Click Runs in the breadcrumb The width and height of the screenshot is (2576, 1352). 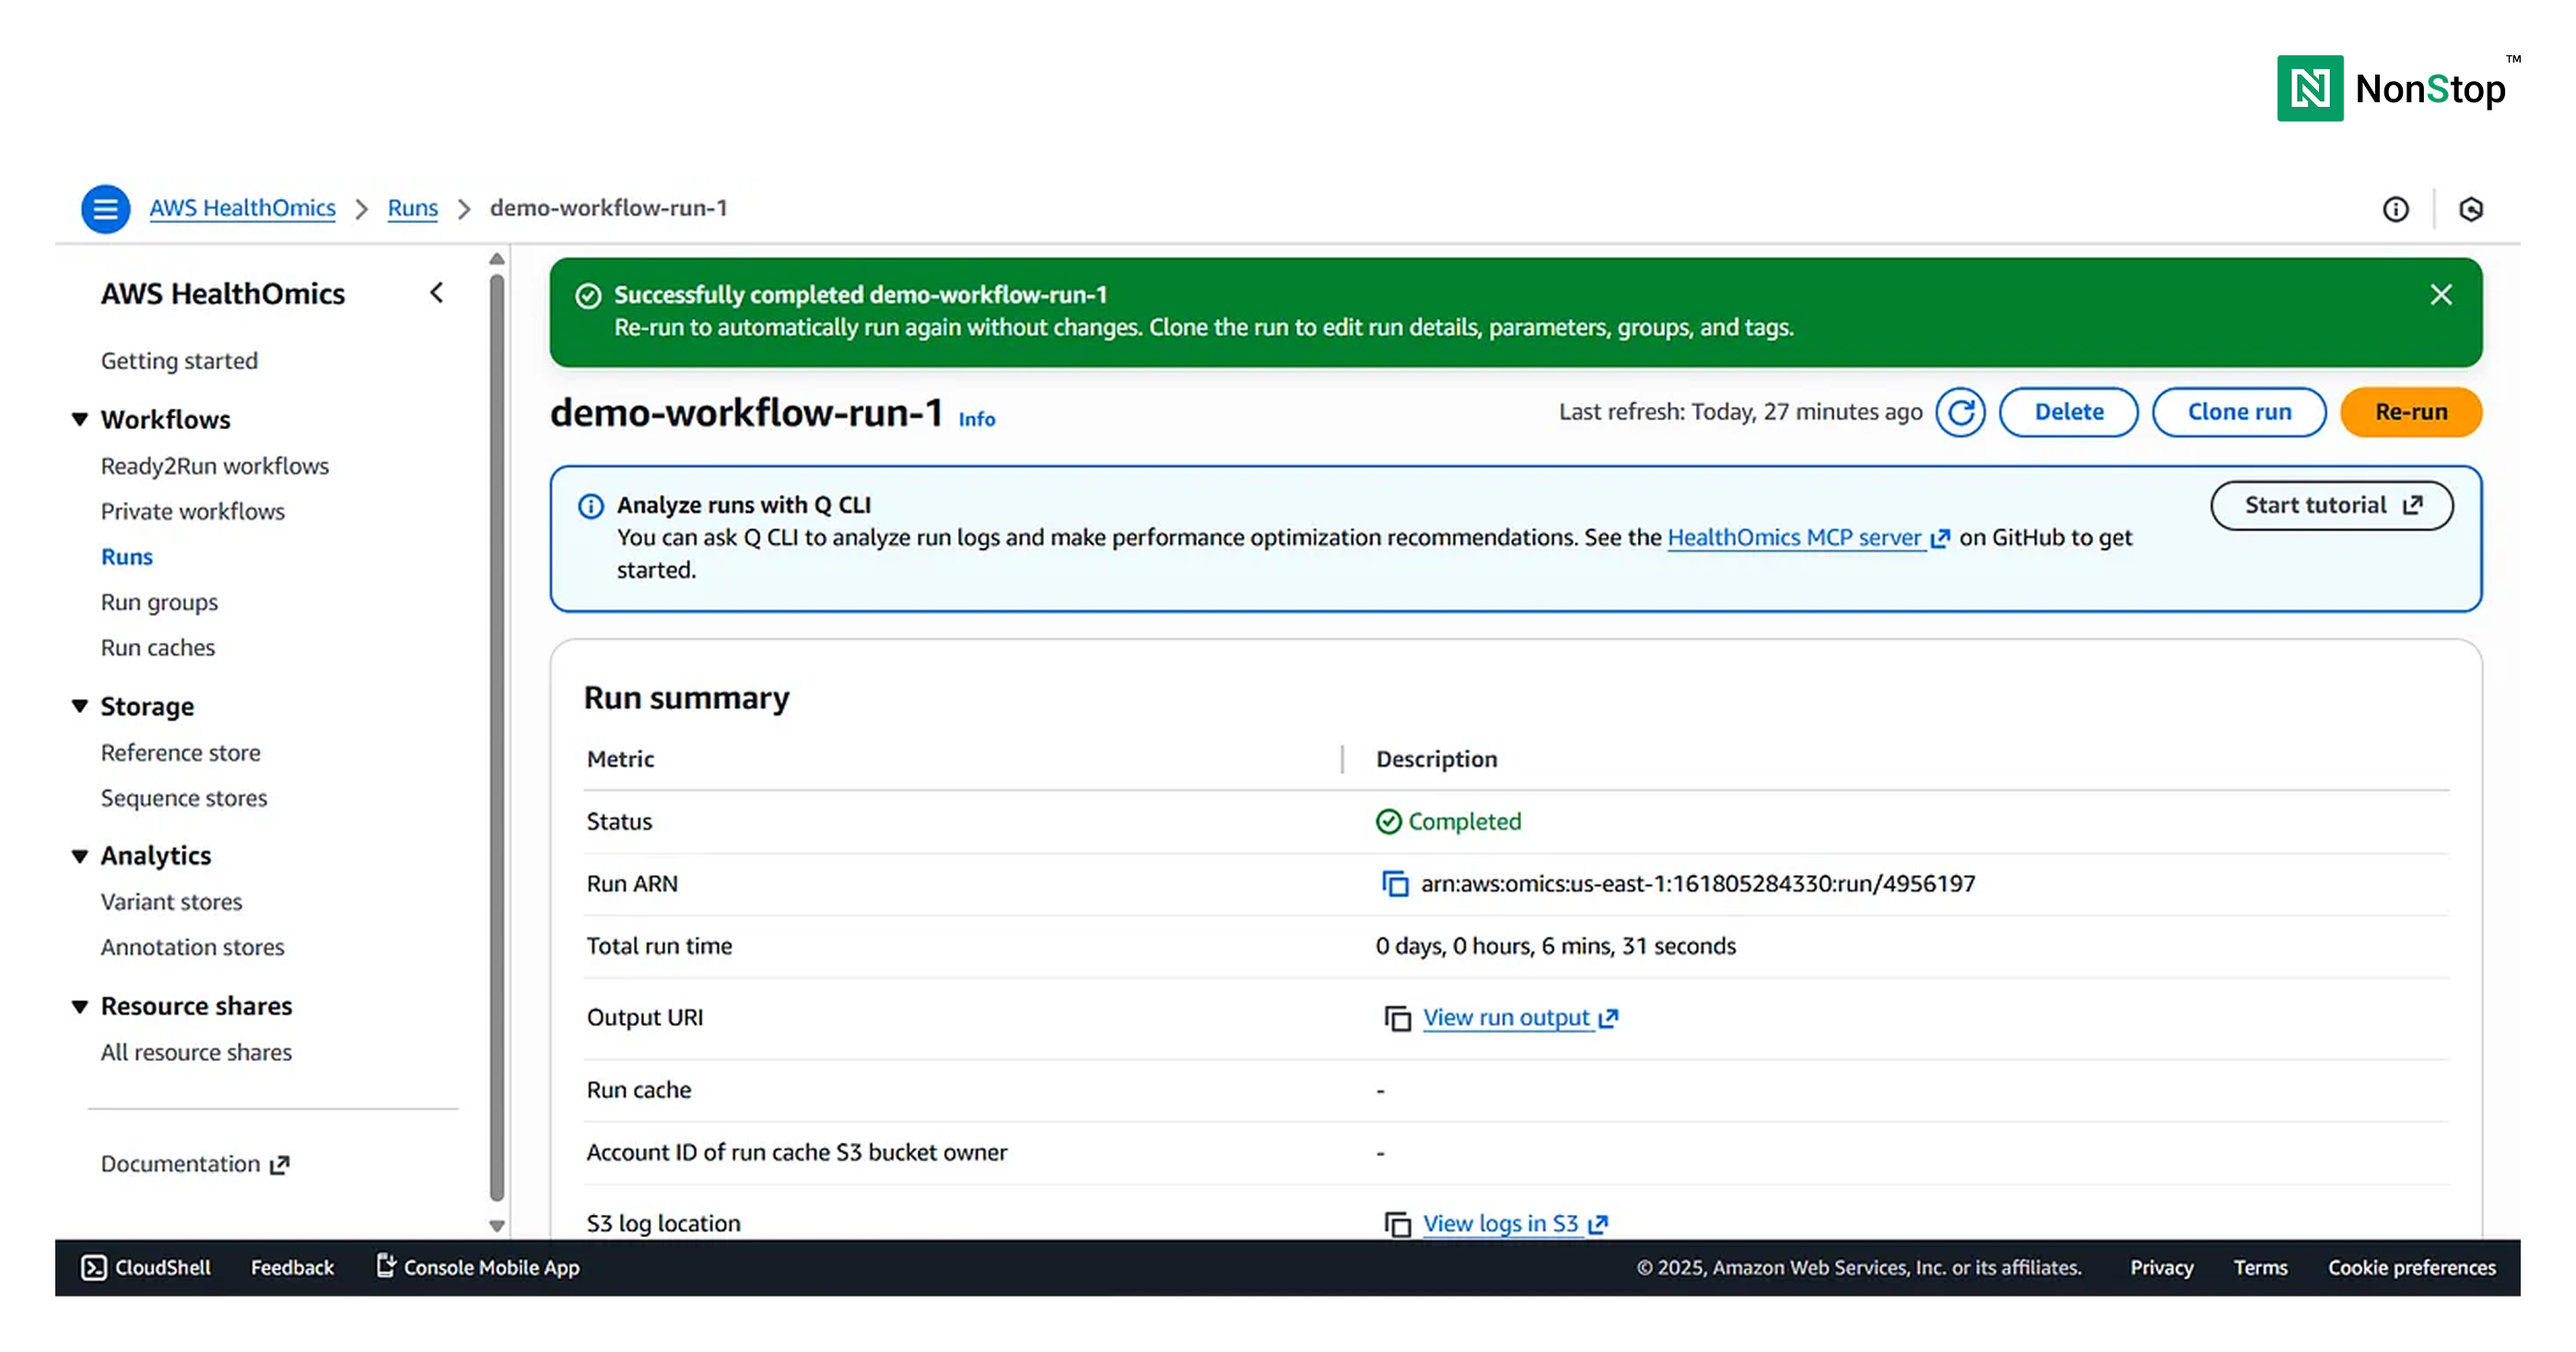point(412,208)
